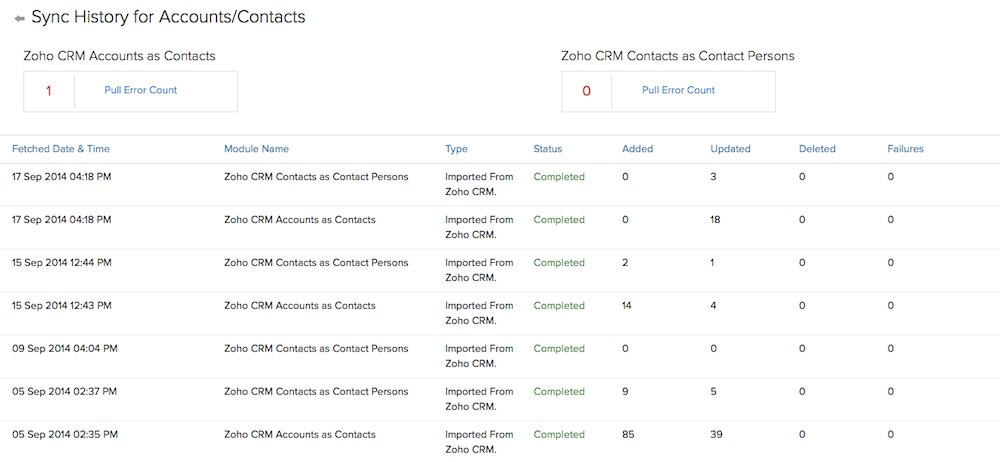Image resolution: width=1000 pixels, height=462 pixels.
Task: Open Pull Error Count for Contact Persons
Action: 678,90
